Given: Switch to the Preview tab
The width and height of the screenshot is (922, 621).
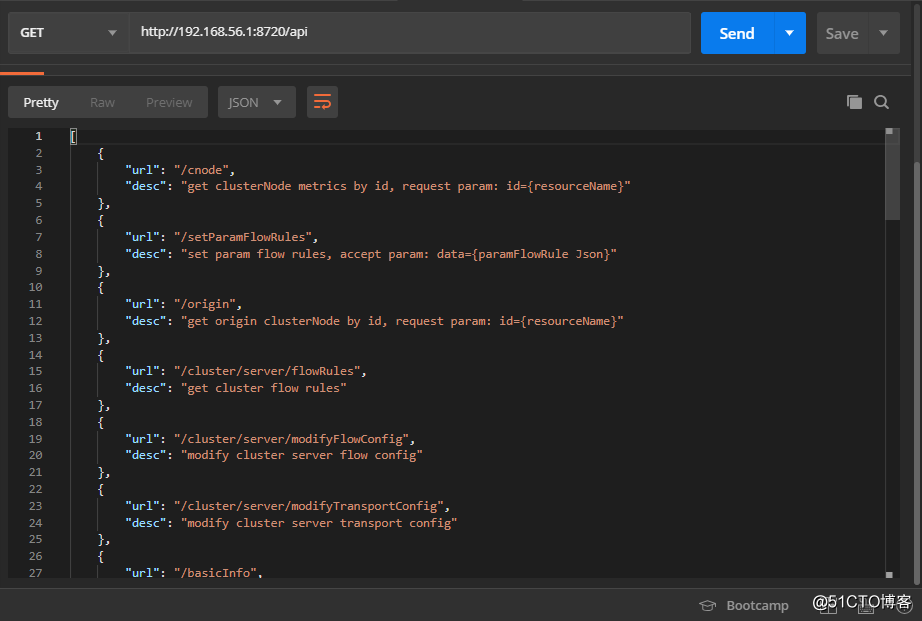Looking at the screenshot, I should 169,102.
